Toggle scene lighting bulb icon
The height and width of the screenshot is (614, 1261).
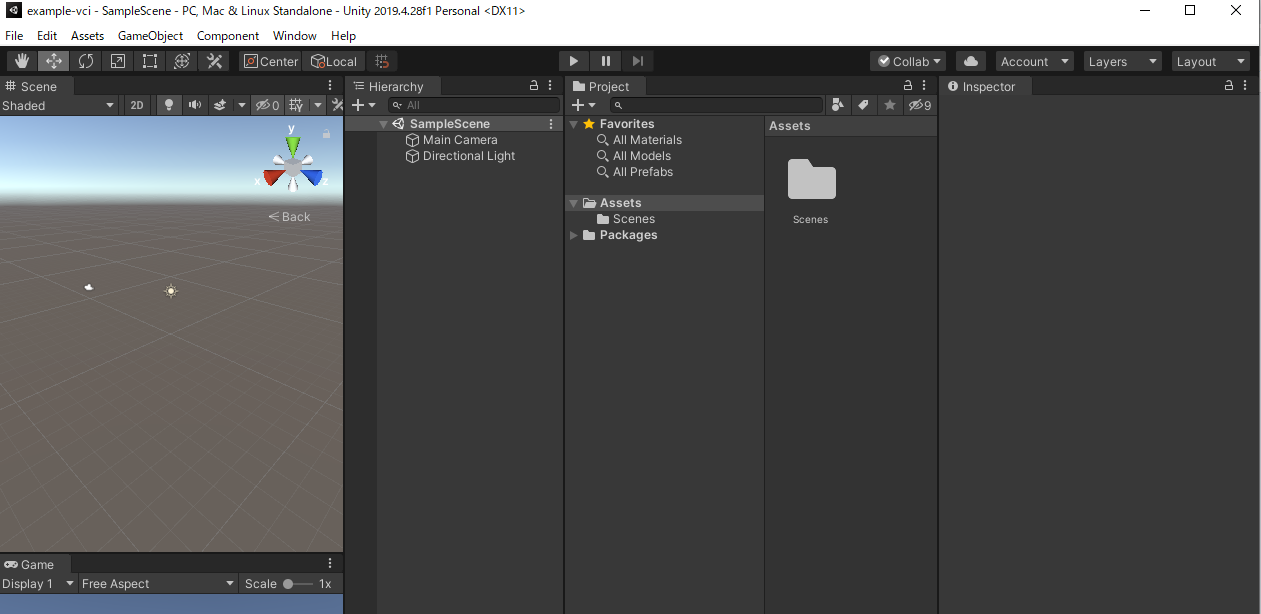(x=169, y=105)
